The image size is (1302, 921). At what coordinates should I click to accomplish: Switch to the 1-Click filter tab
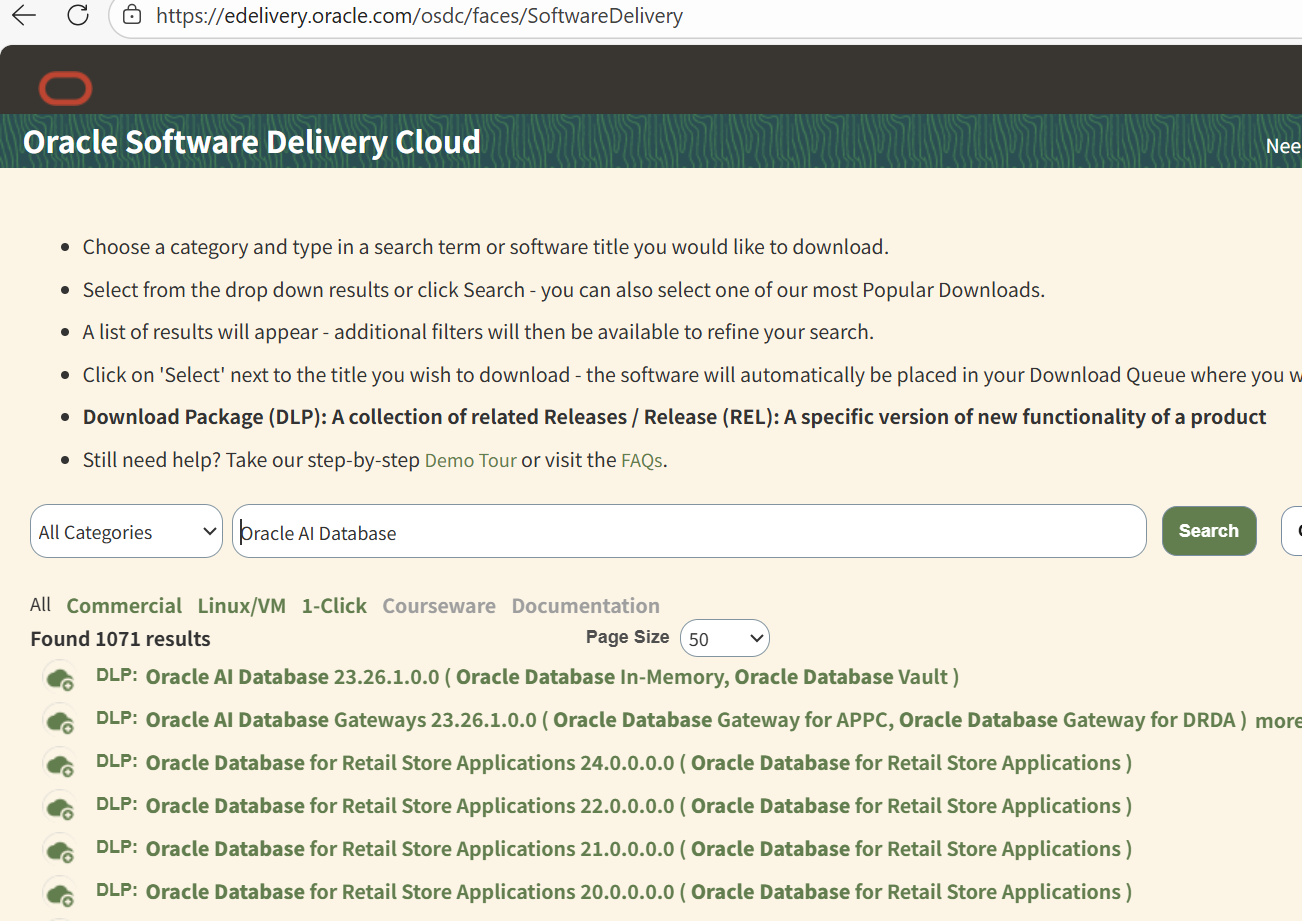(x=334, y=606)
